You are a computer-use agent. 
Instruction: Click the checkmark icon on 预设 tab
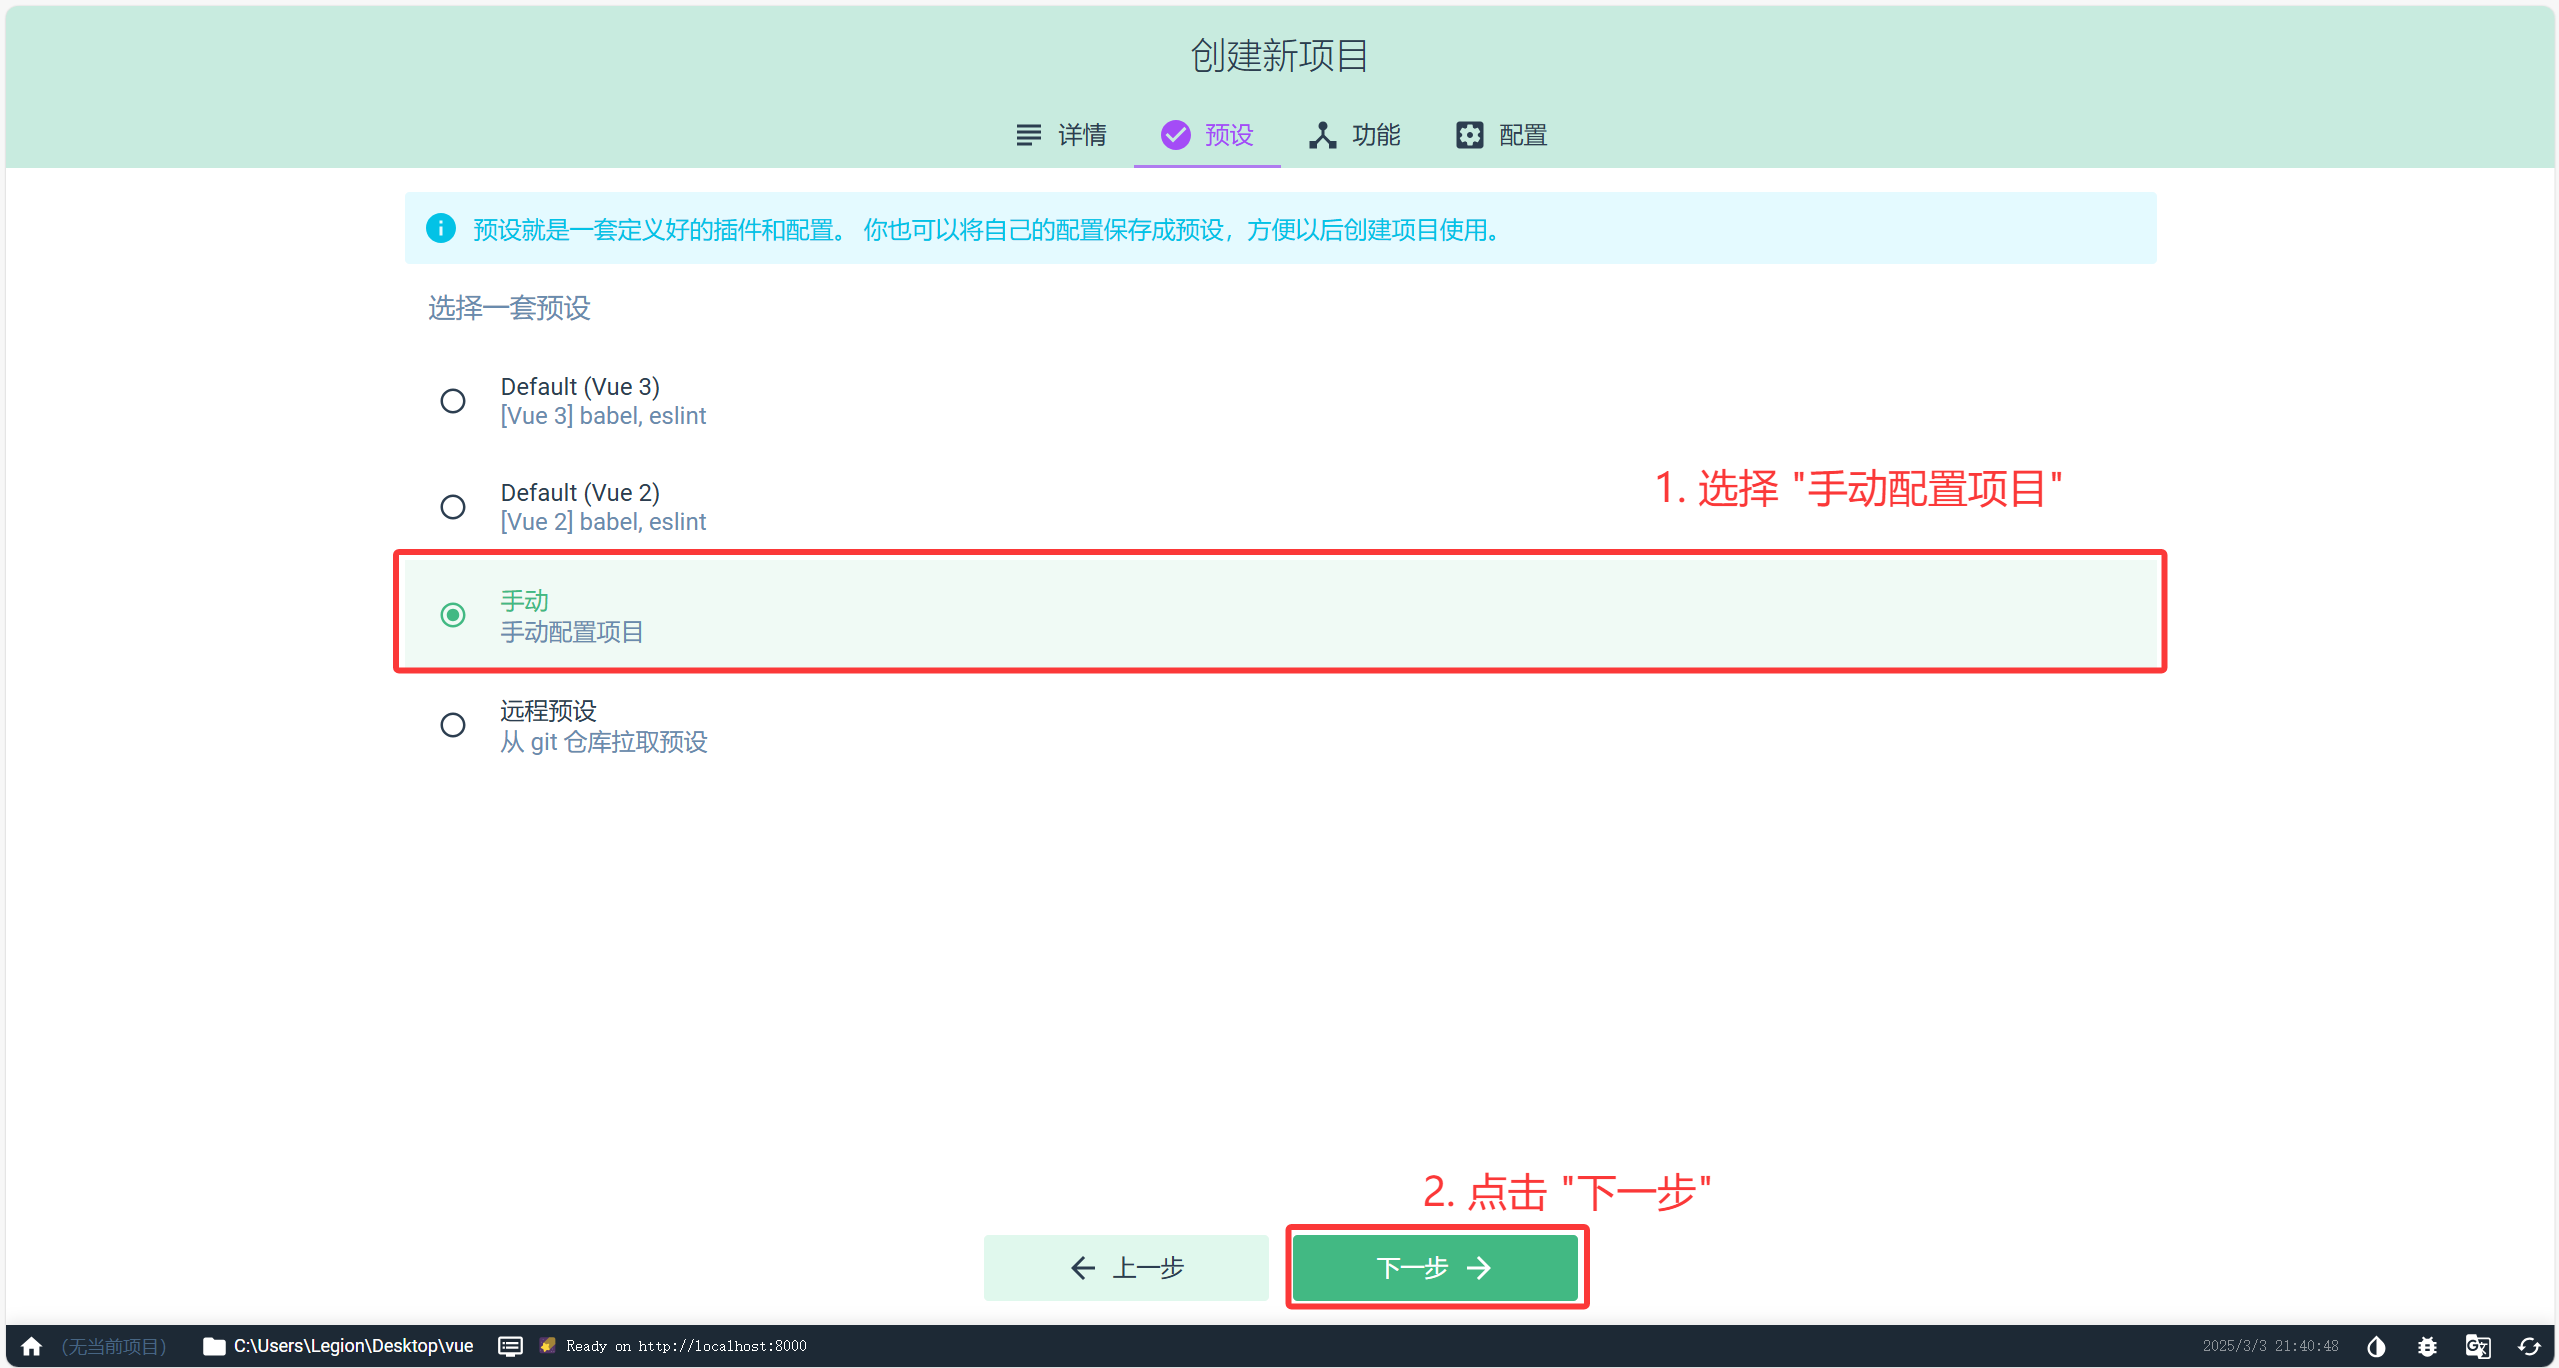(x=1175, y=134)
